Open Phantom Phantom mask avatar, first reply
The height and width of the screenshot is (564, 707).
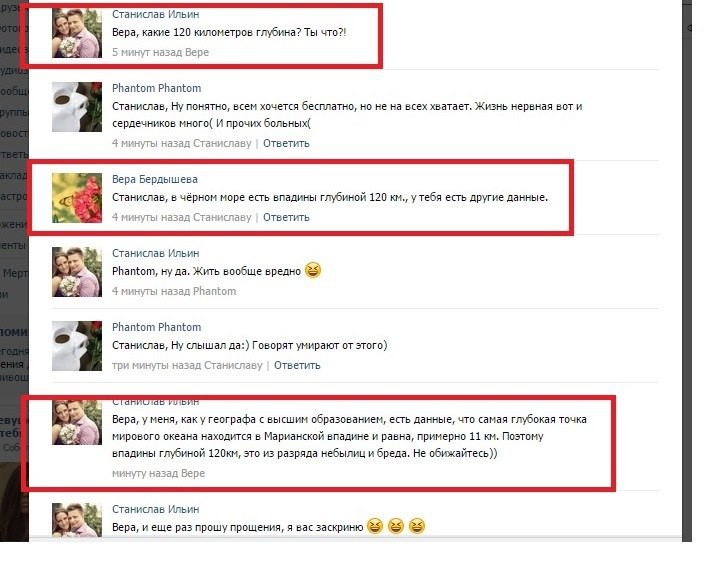(77, 107)
